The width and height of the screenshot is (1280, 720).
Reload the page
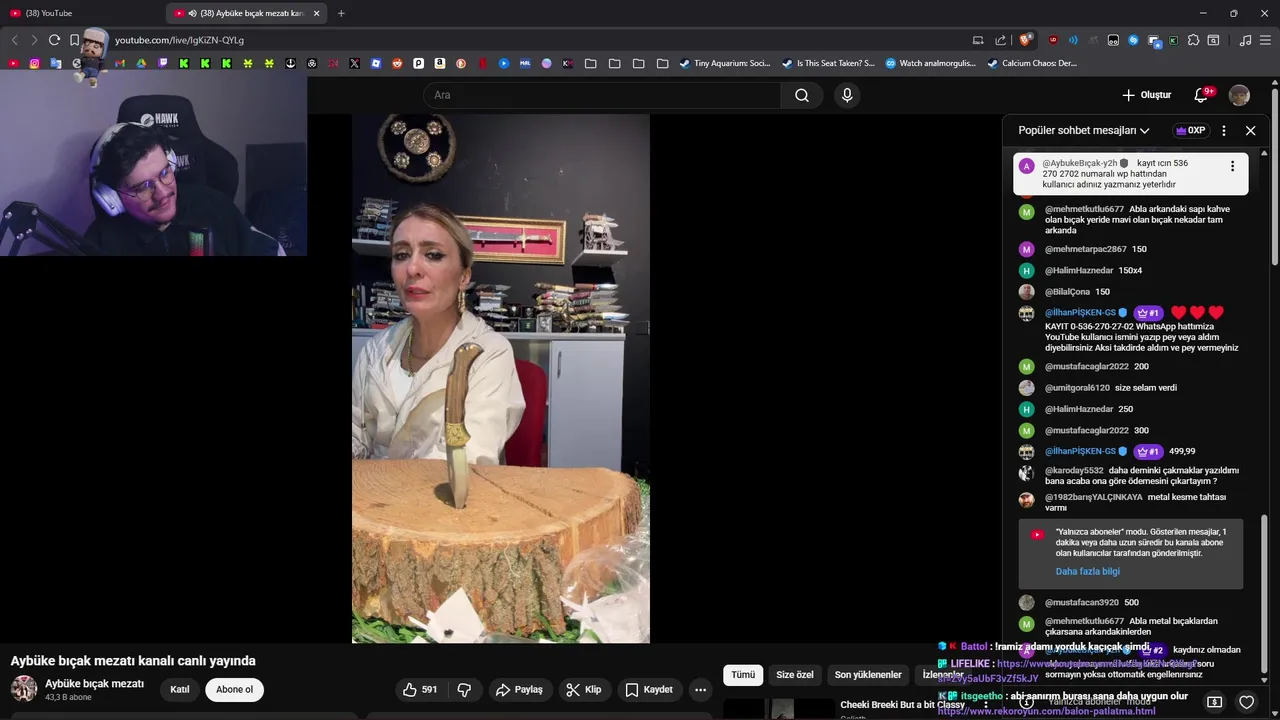(x=54, y=40)
